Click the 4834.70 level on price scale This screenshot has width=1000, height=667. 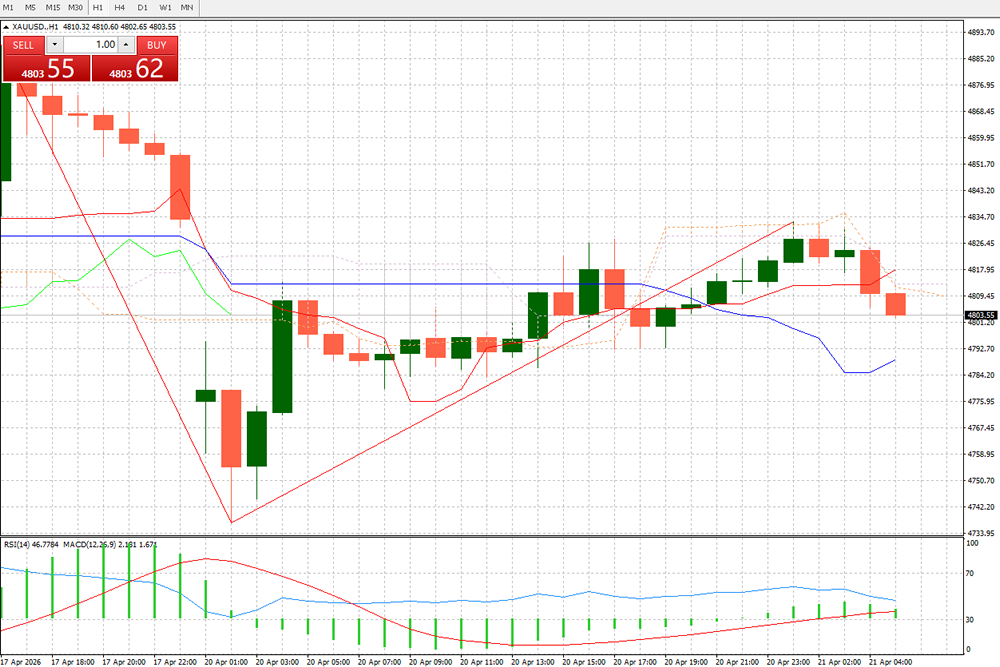979,217
